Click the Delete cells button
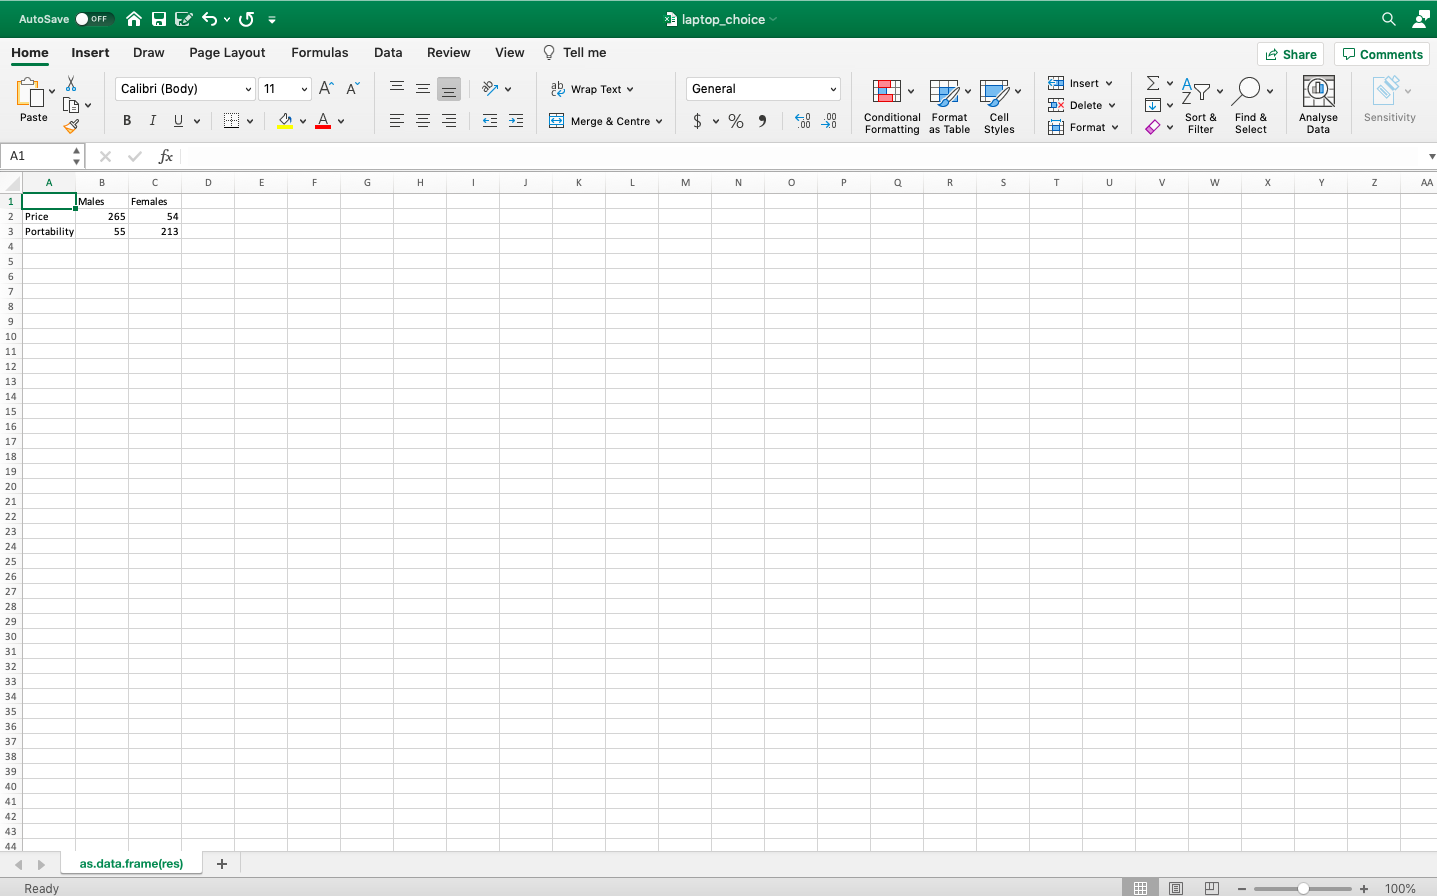Image resolution: width=1437 pixels, height=896 pixels. pos(1081,105)
